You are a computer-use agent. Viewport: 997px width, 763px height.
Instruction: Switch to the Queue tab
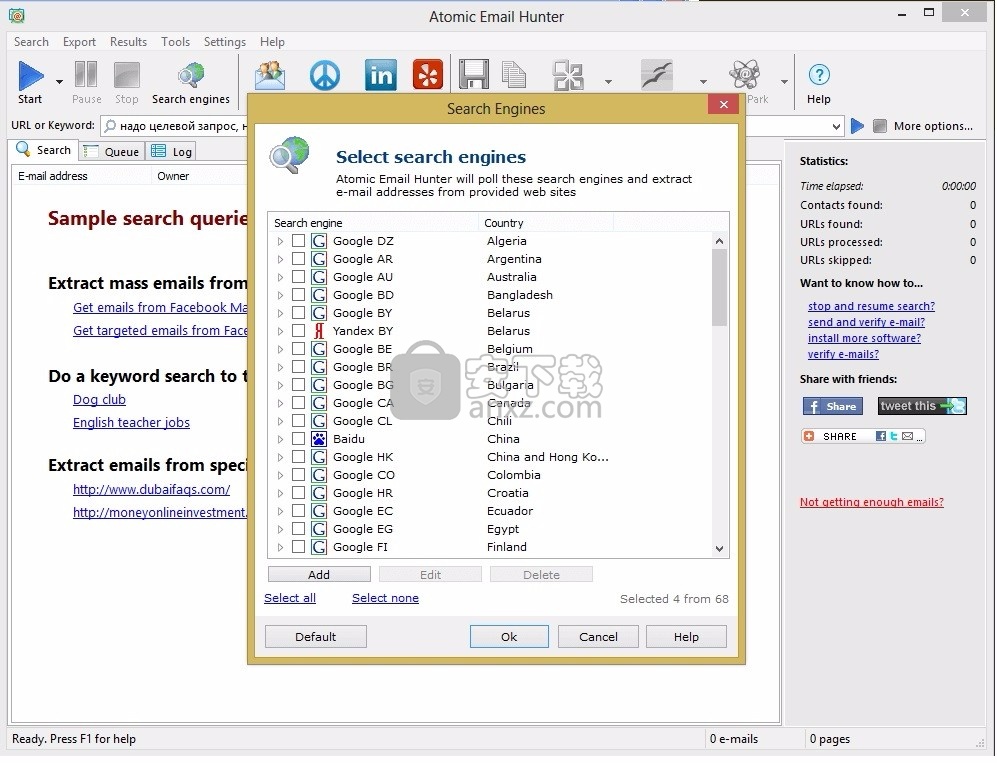click(x=112, y=151)
